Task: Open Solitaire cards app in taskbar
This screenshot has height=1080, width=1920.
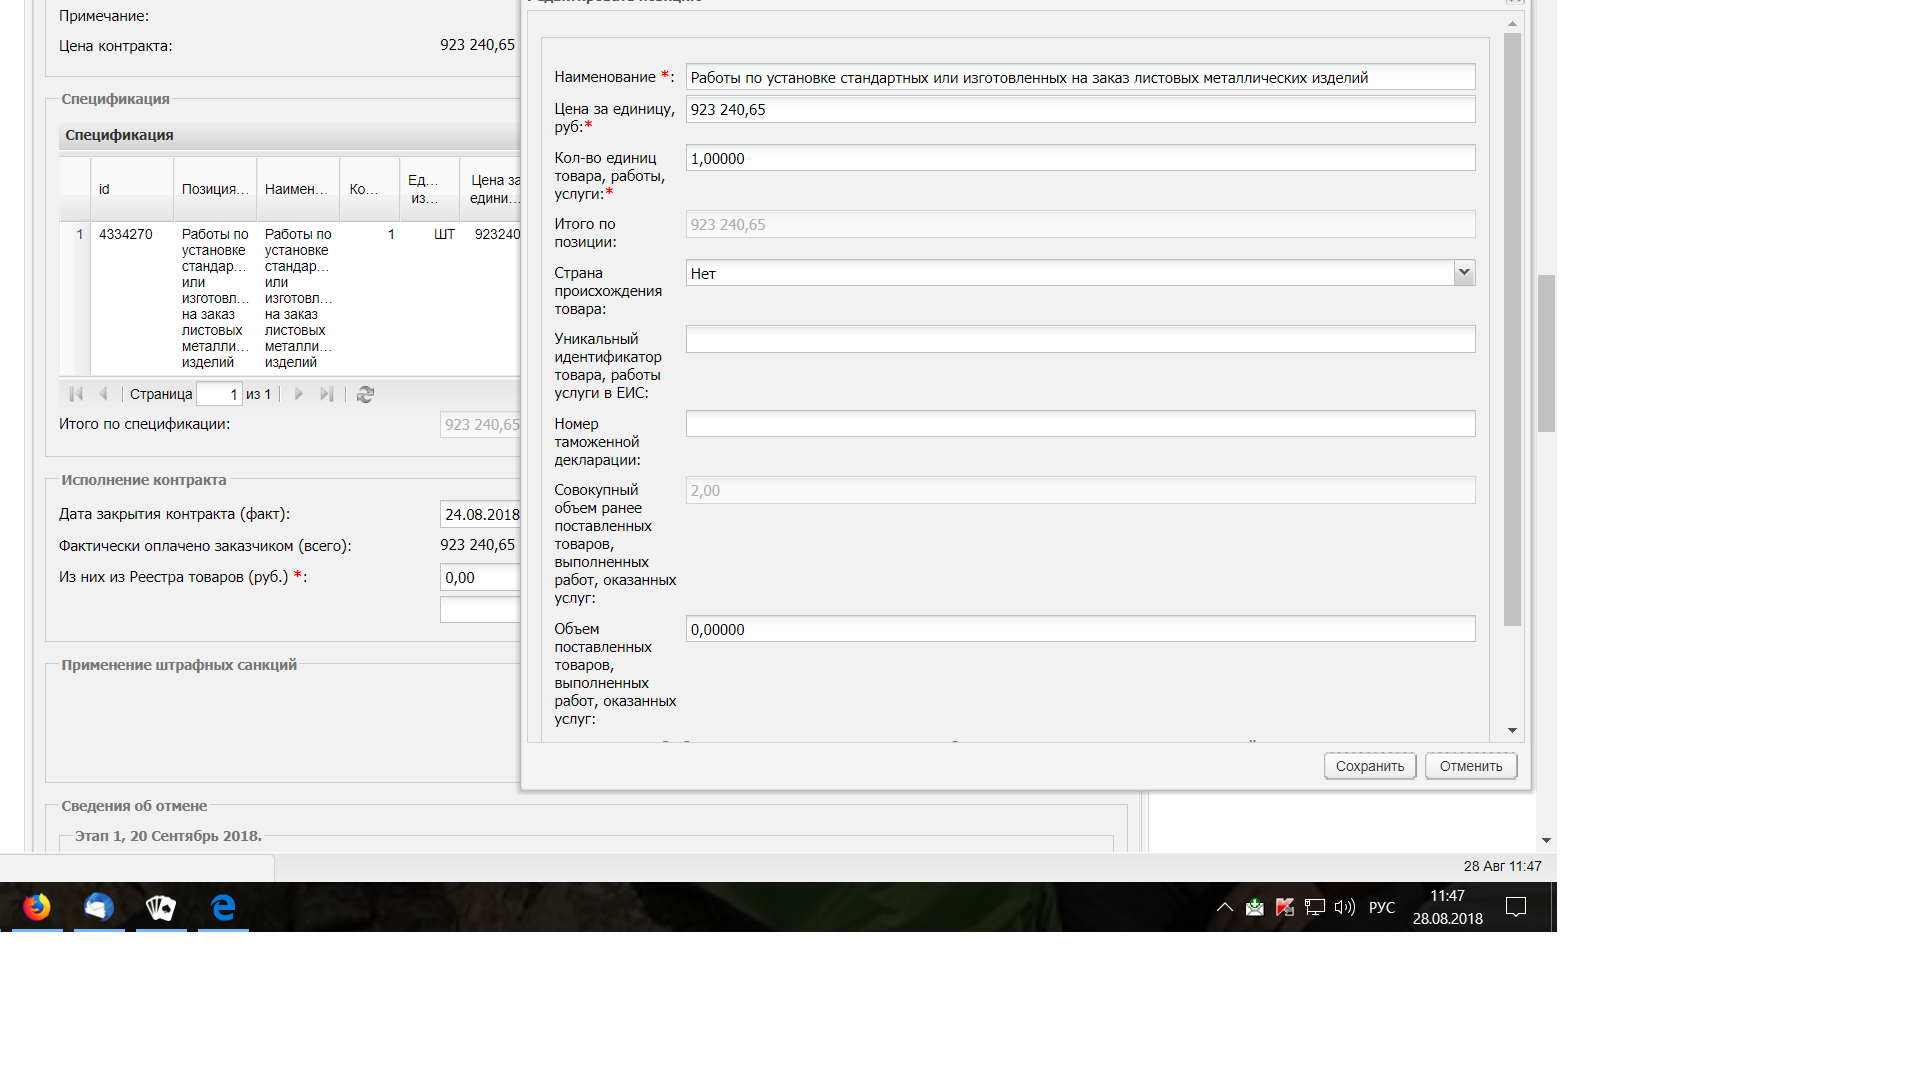Action: [x=161, y=907]
